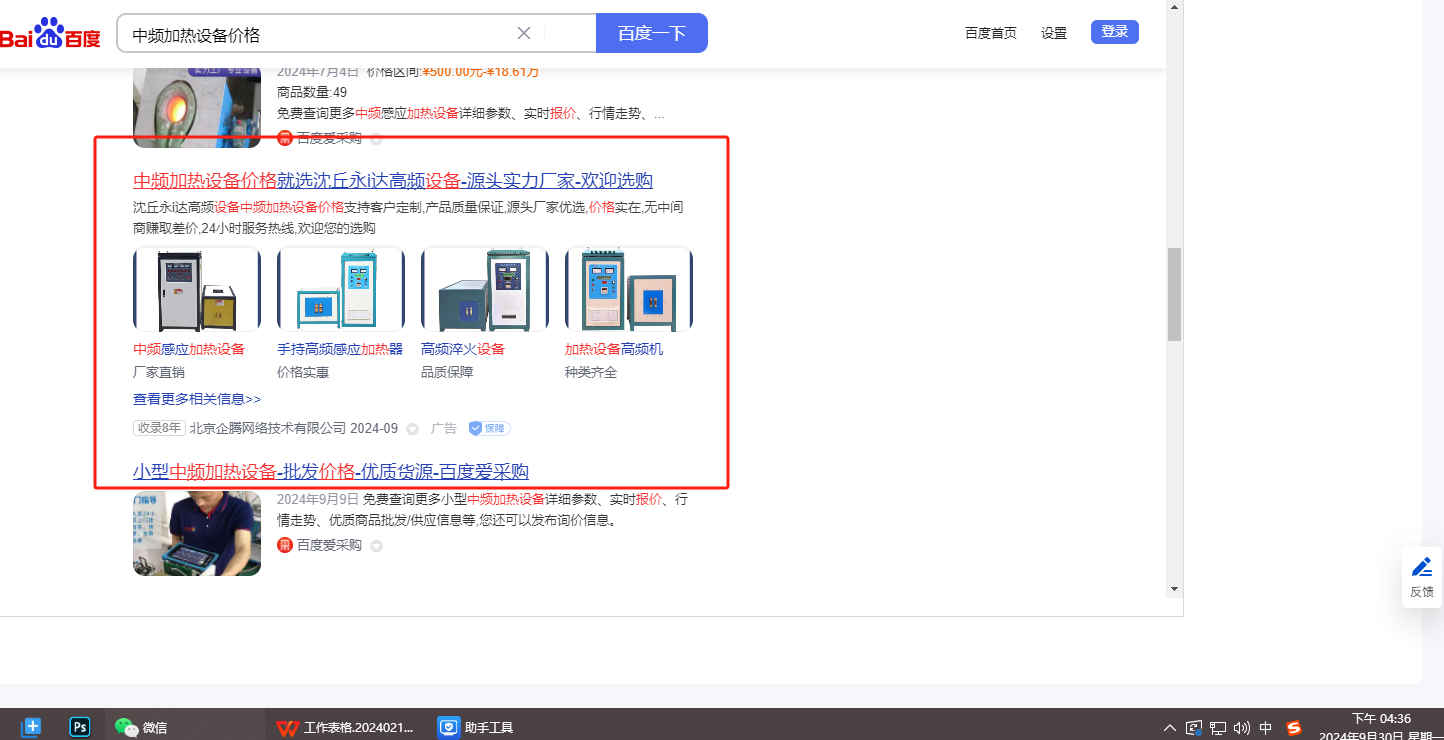Click the 登录 login button
Screen dimensions: 1444x740
[1115, 32]
